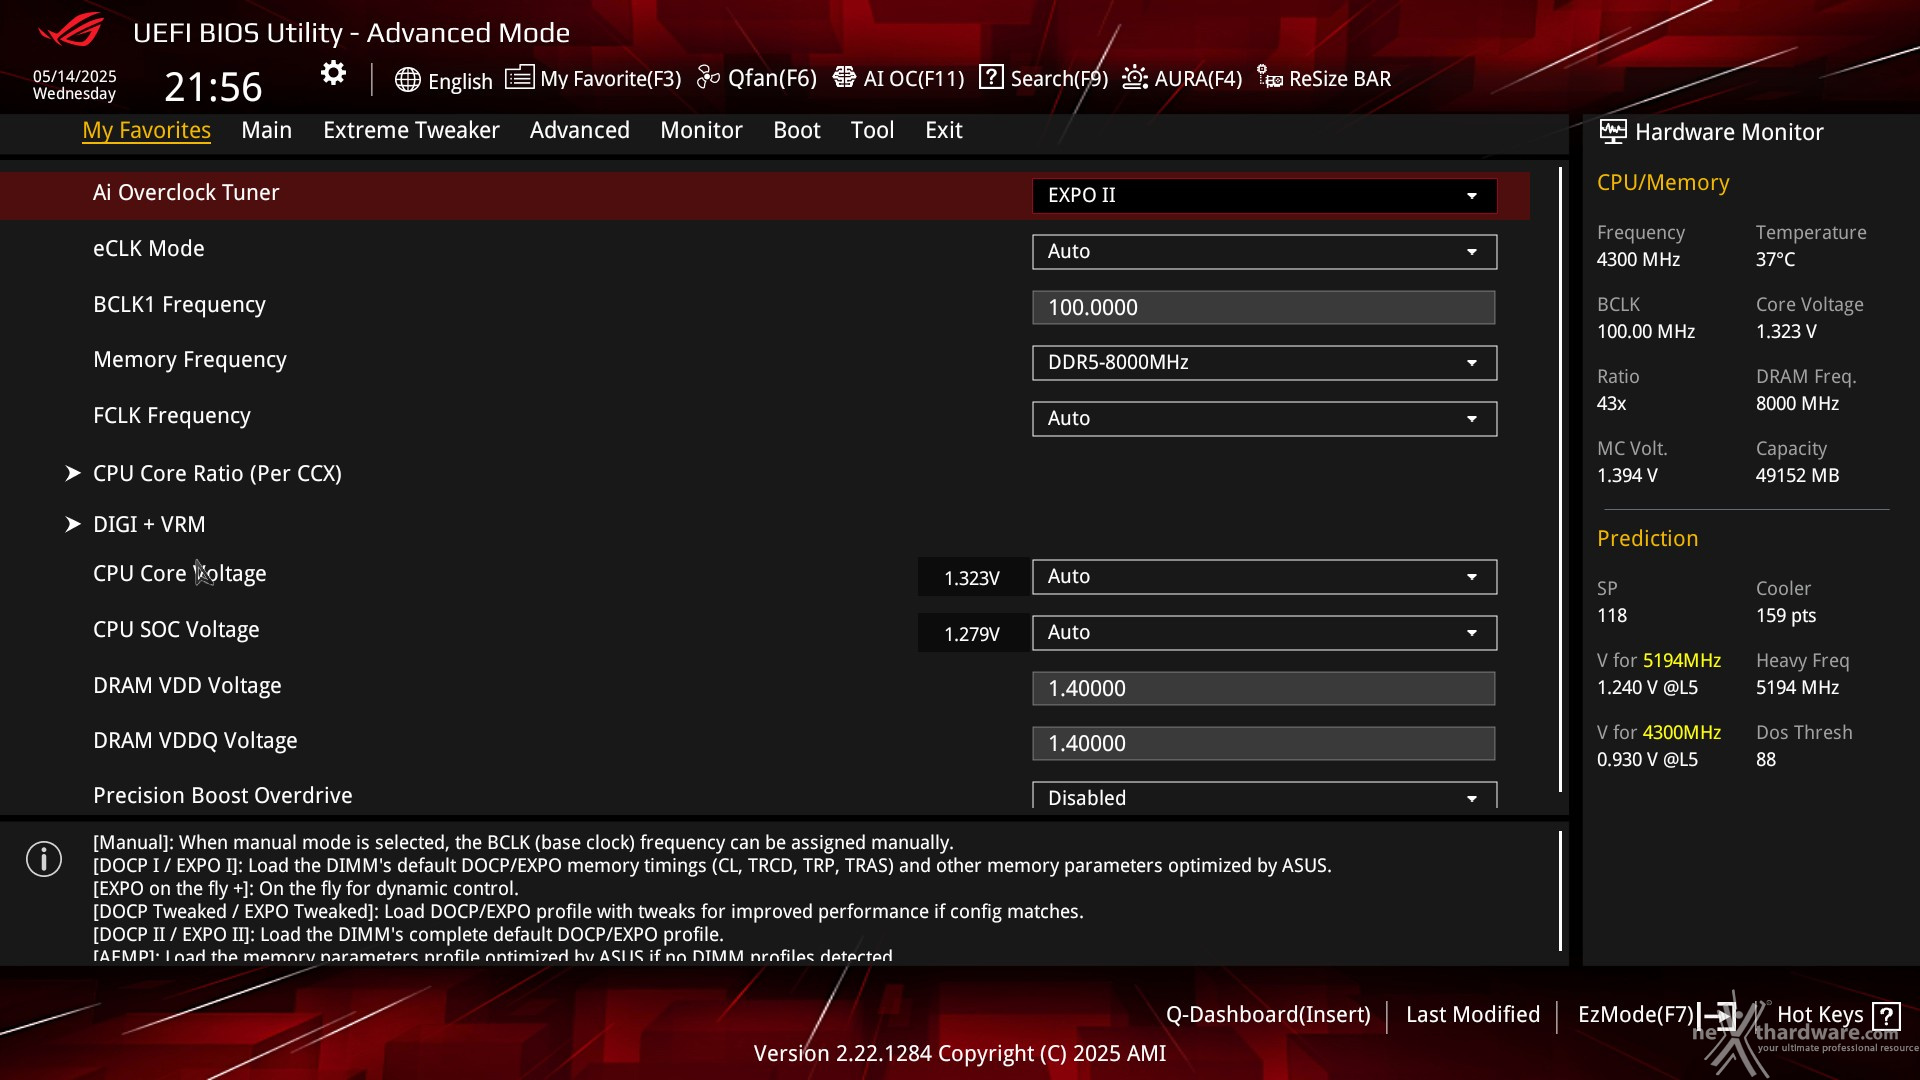
Task: Click the 05/14/2025 date text
Action: pos(75,76)
